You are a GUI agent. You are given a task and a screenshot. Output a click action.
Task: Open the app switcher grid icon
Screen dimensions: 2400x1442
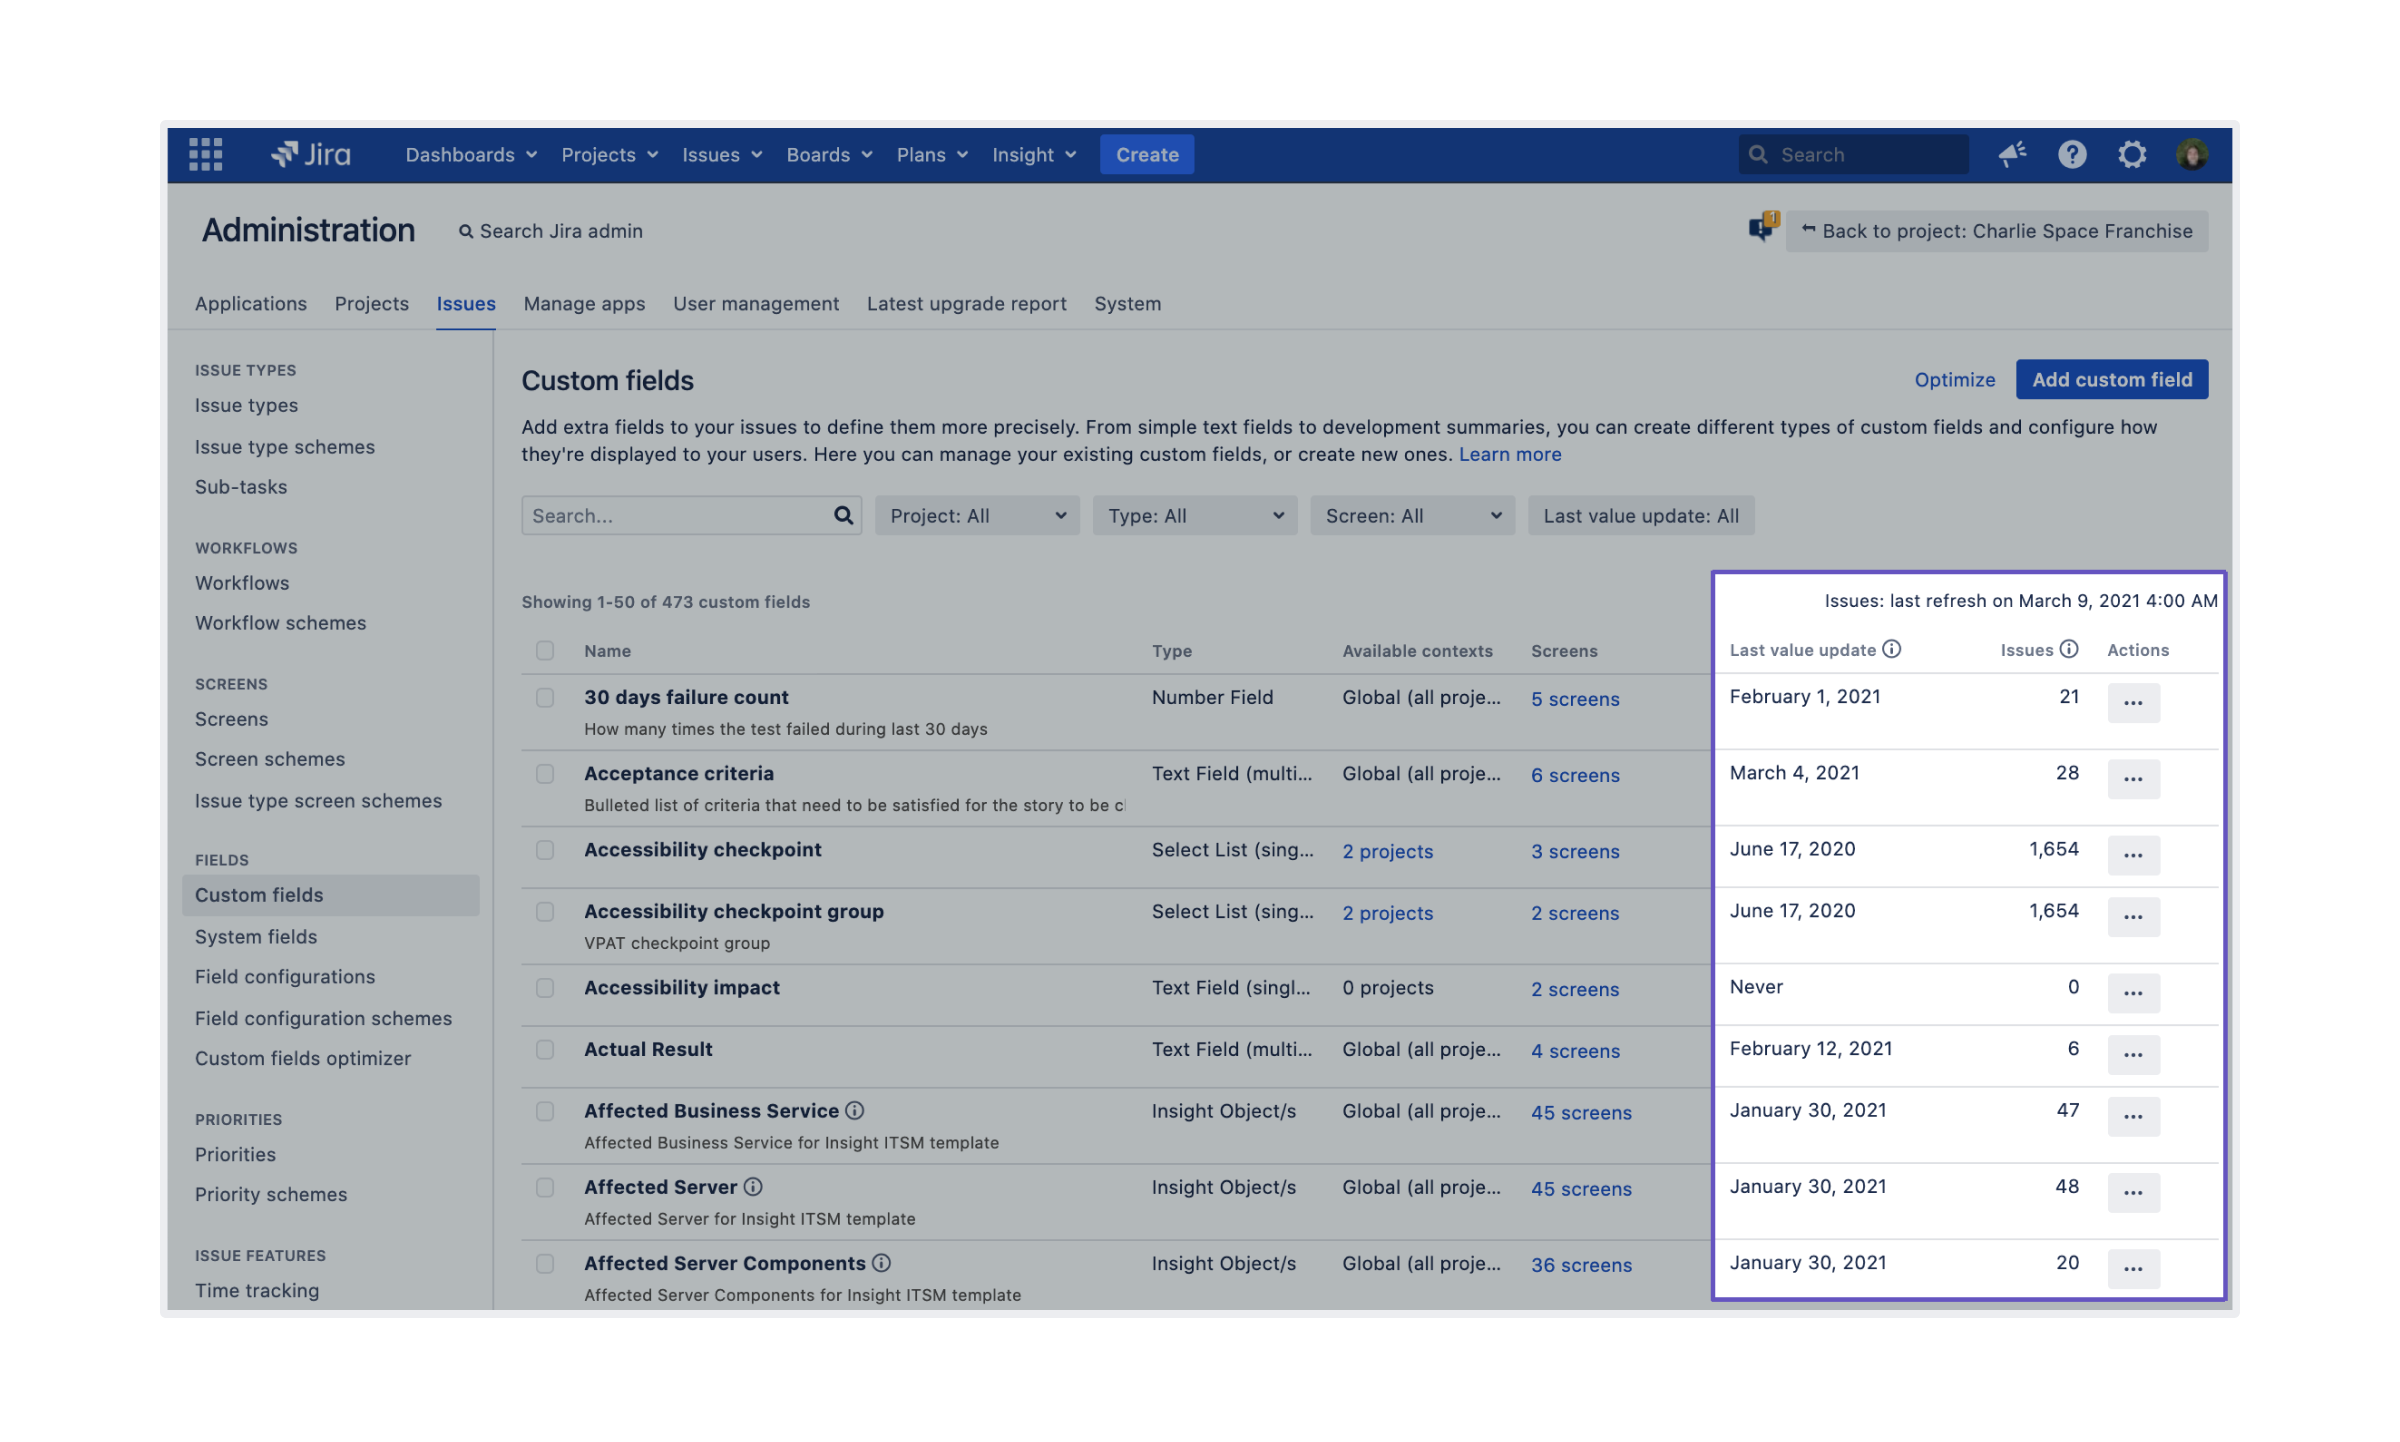(205, 154)
